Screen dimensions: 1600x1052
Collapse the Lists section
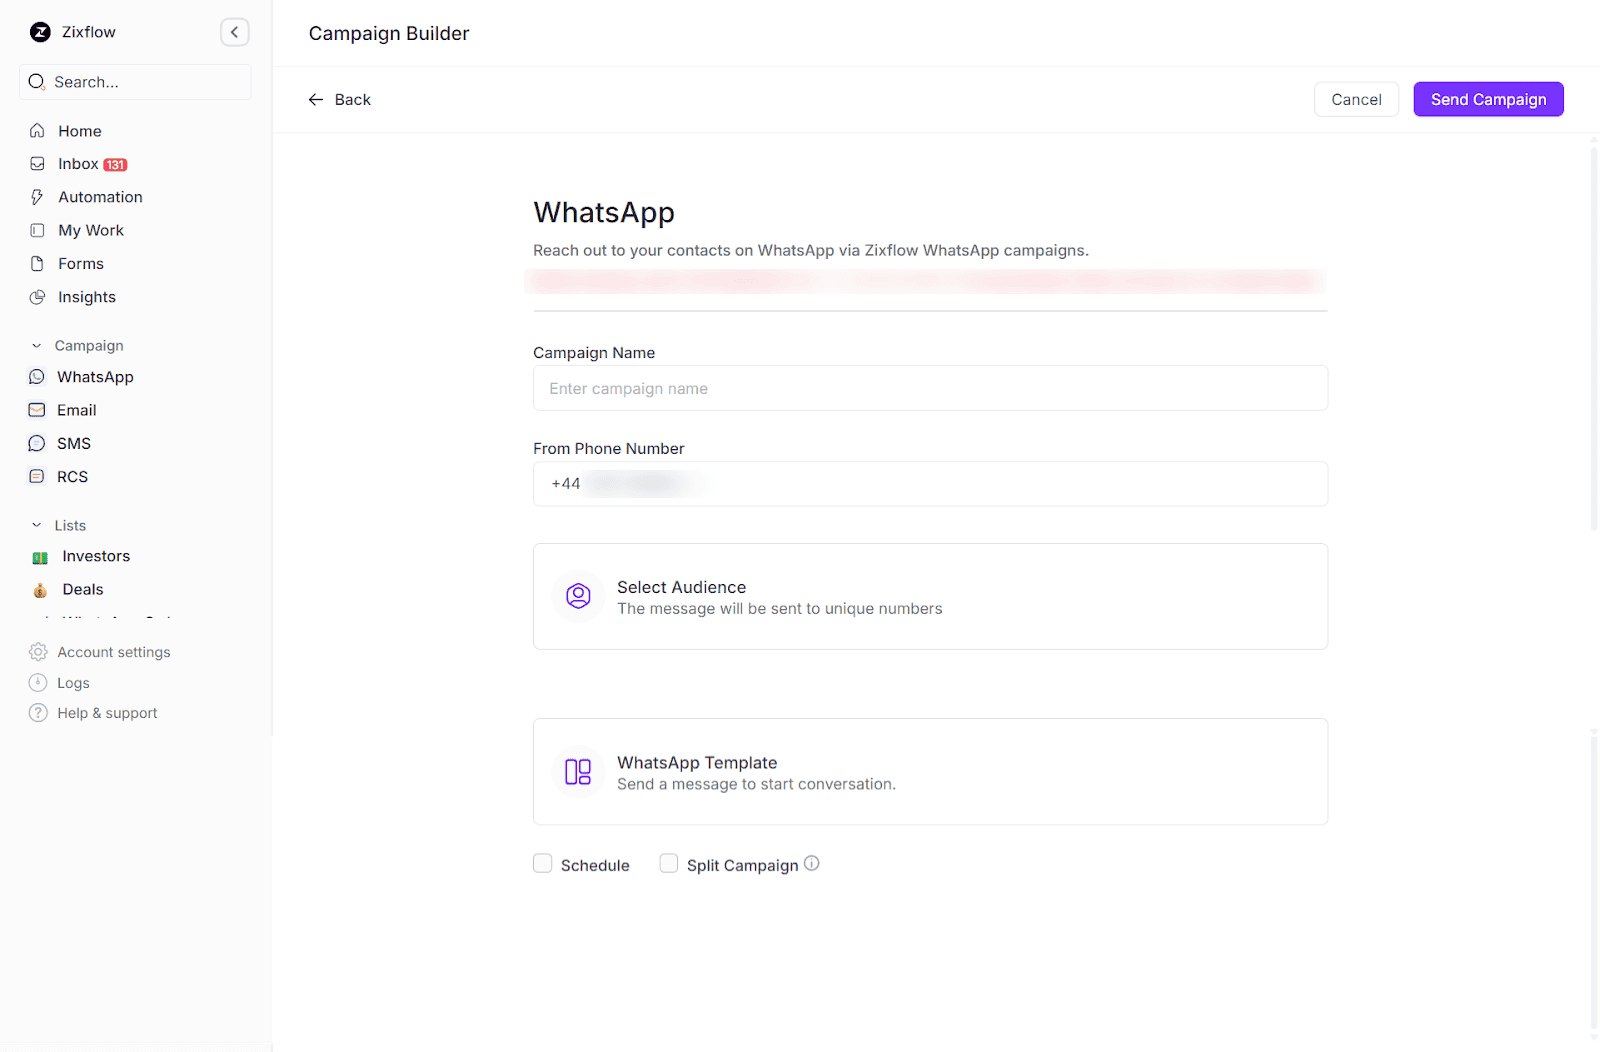tap(36, 525)
